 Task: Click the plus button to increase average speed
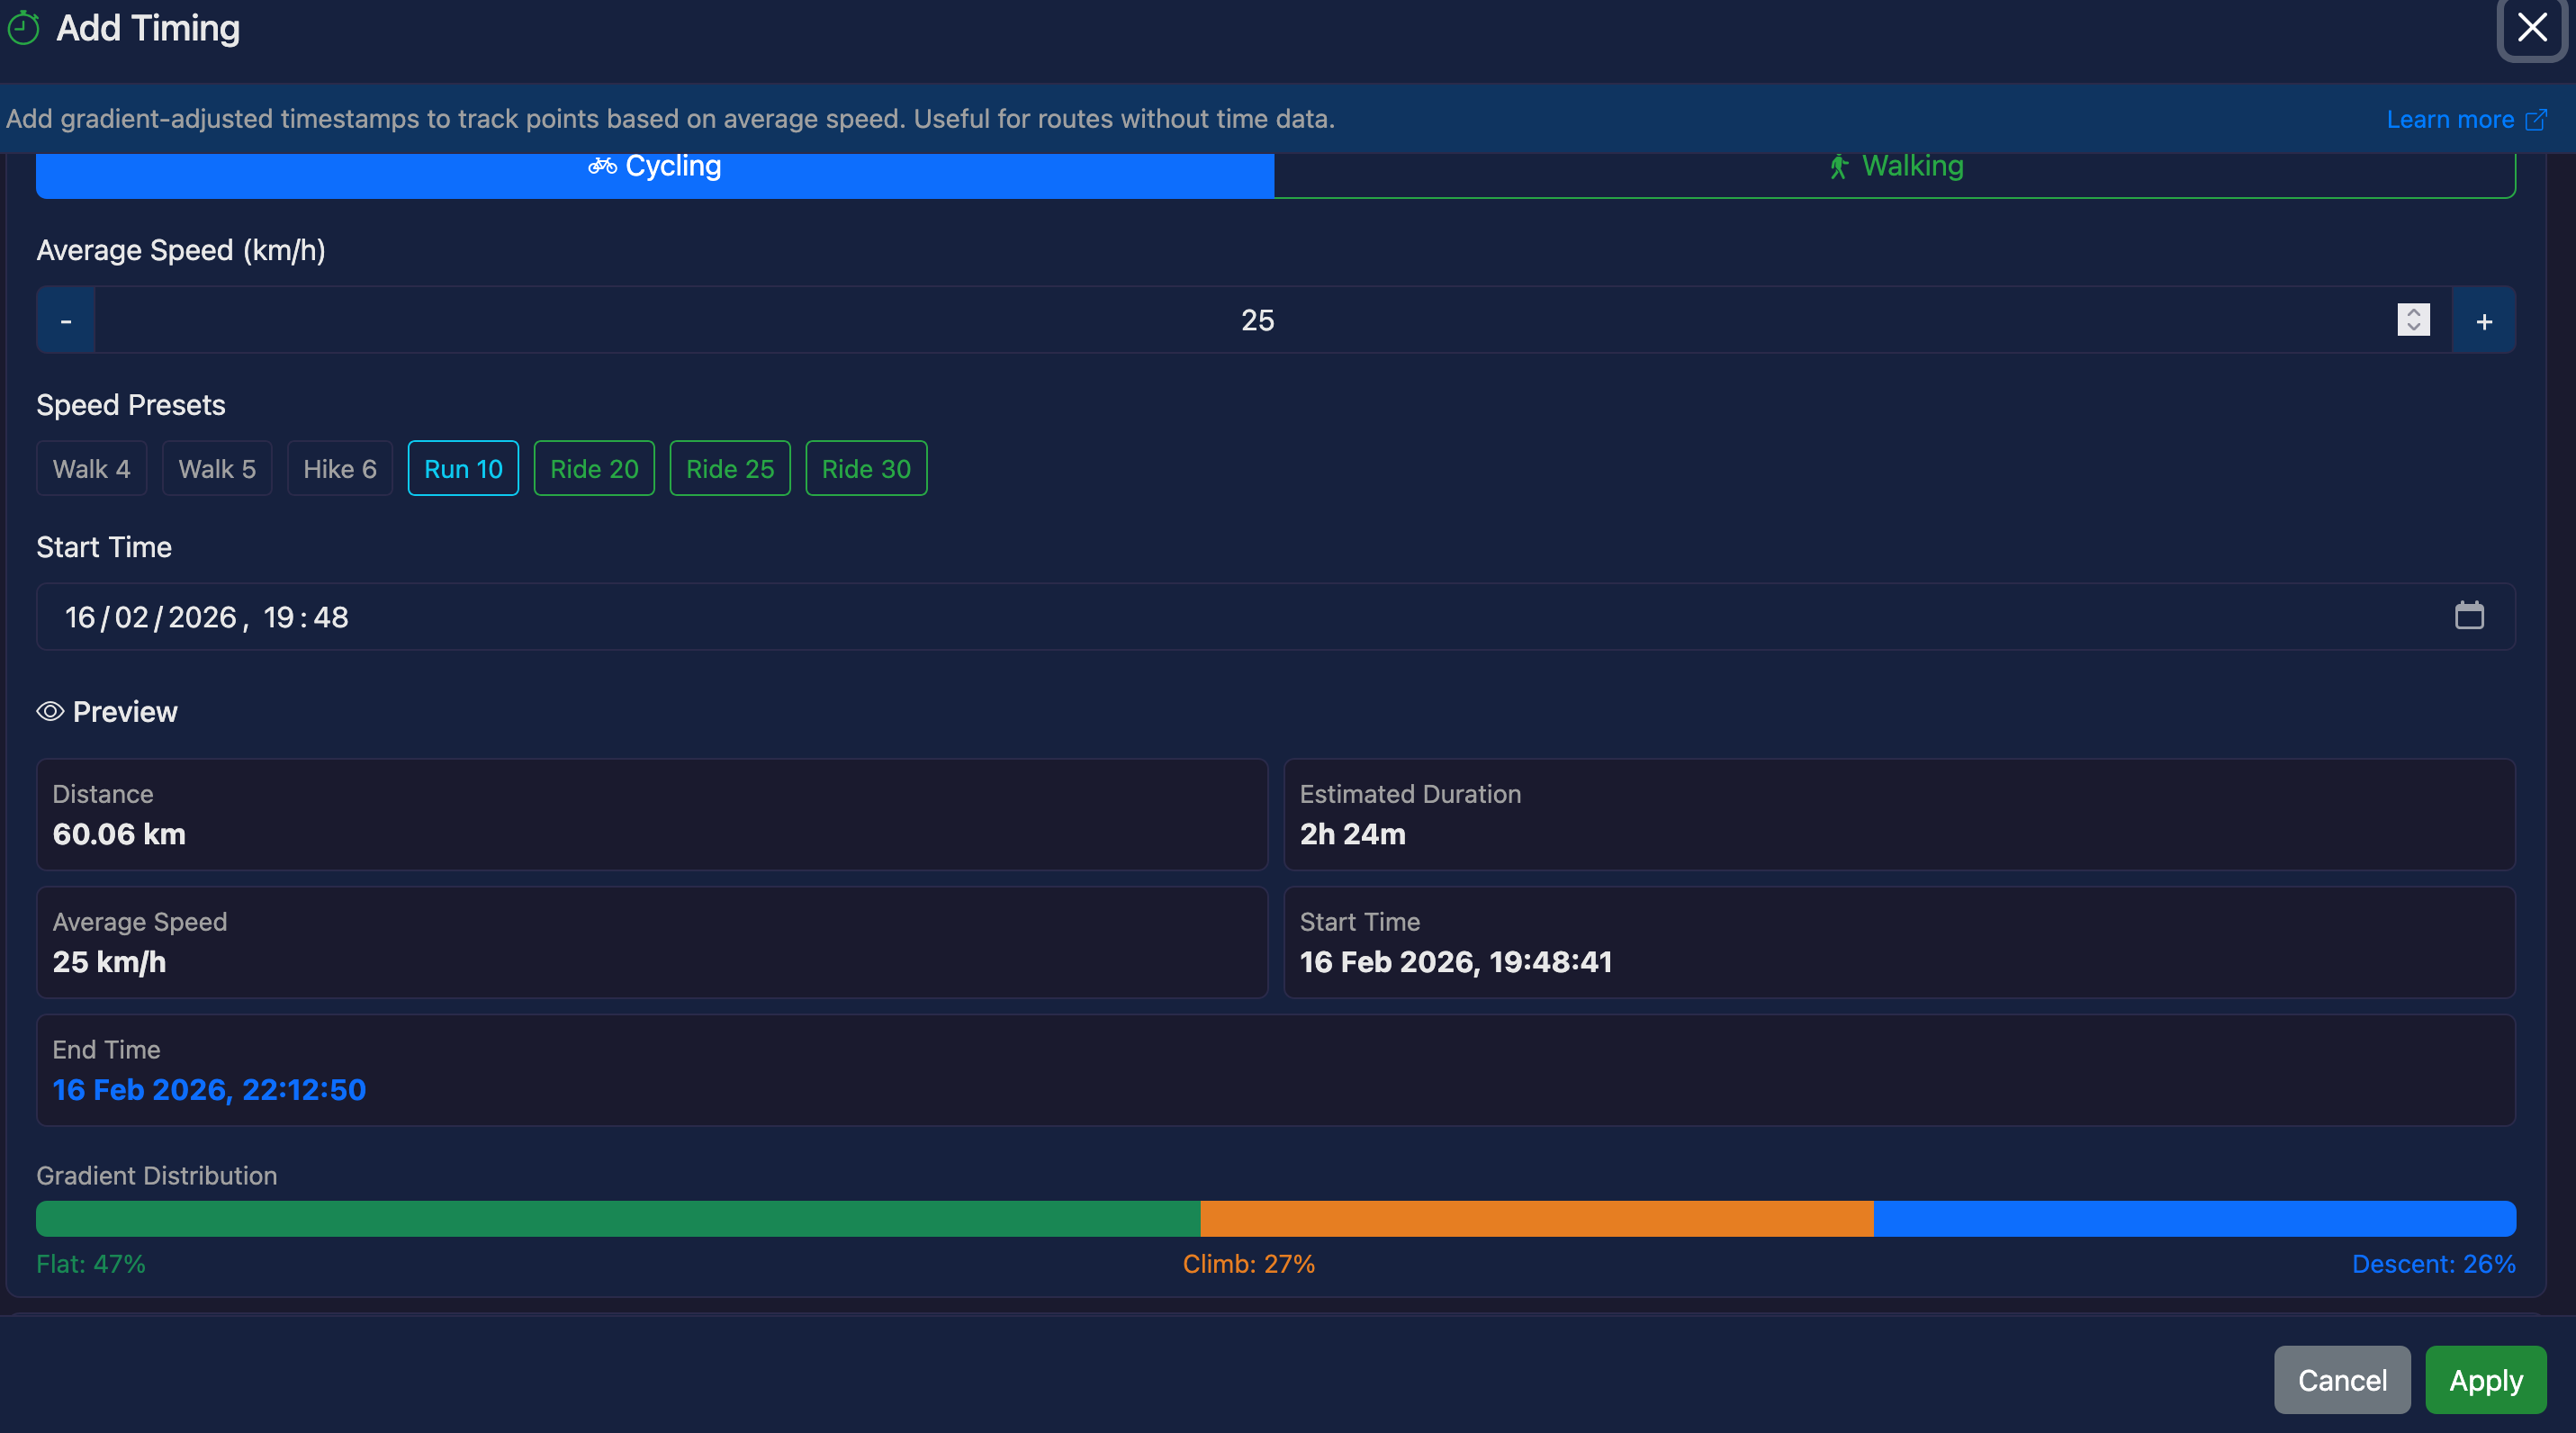[x=2484, y=320]
